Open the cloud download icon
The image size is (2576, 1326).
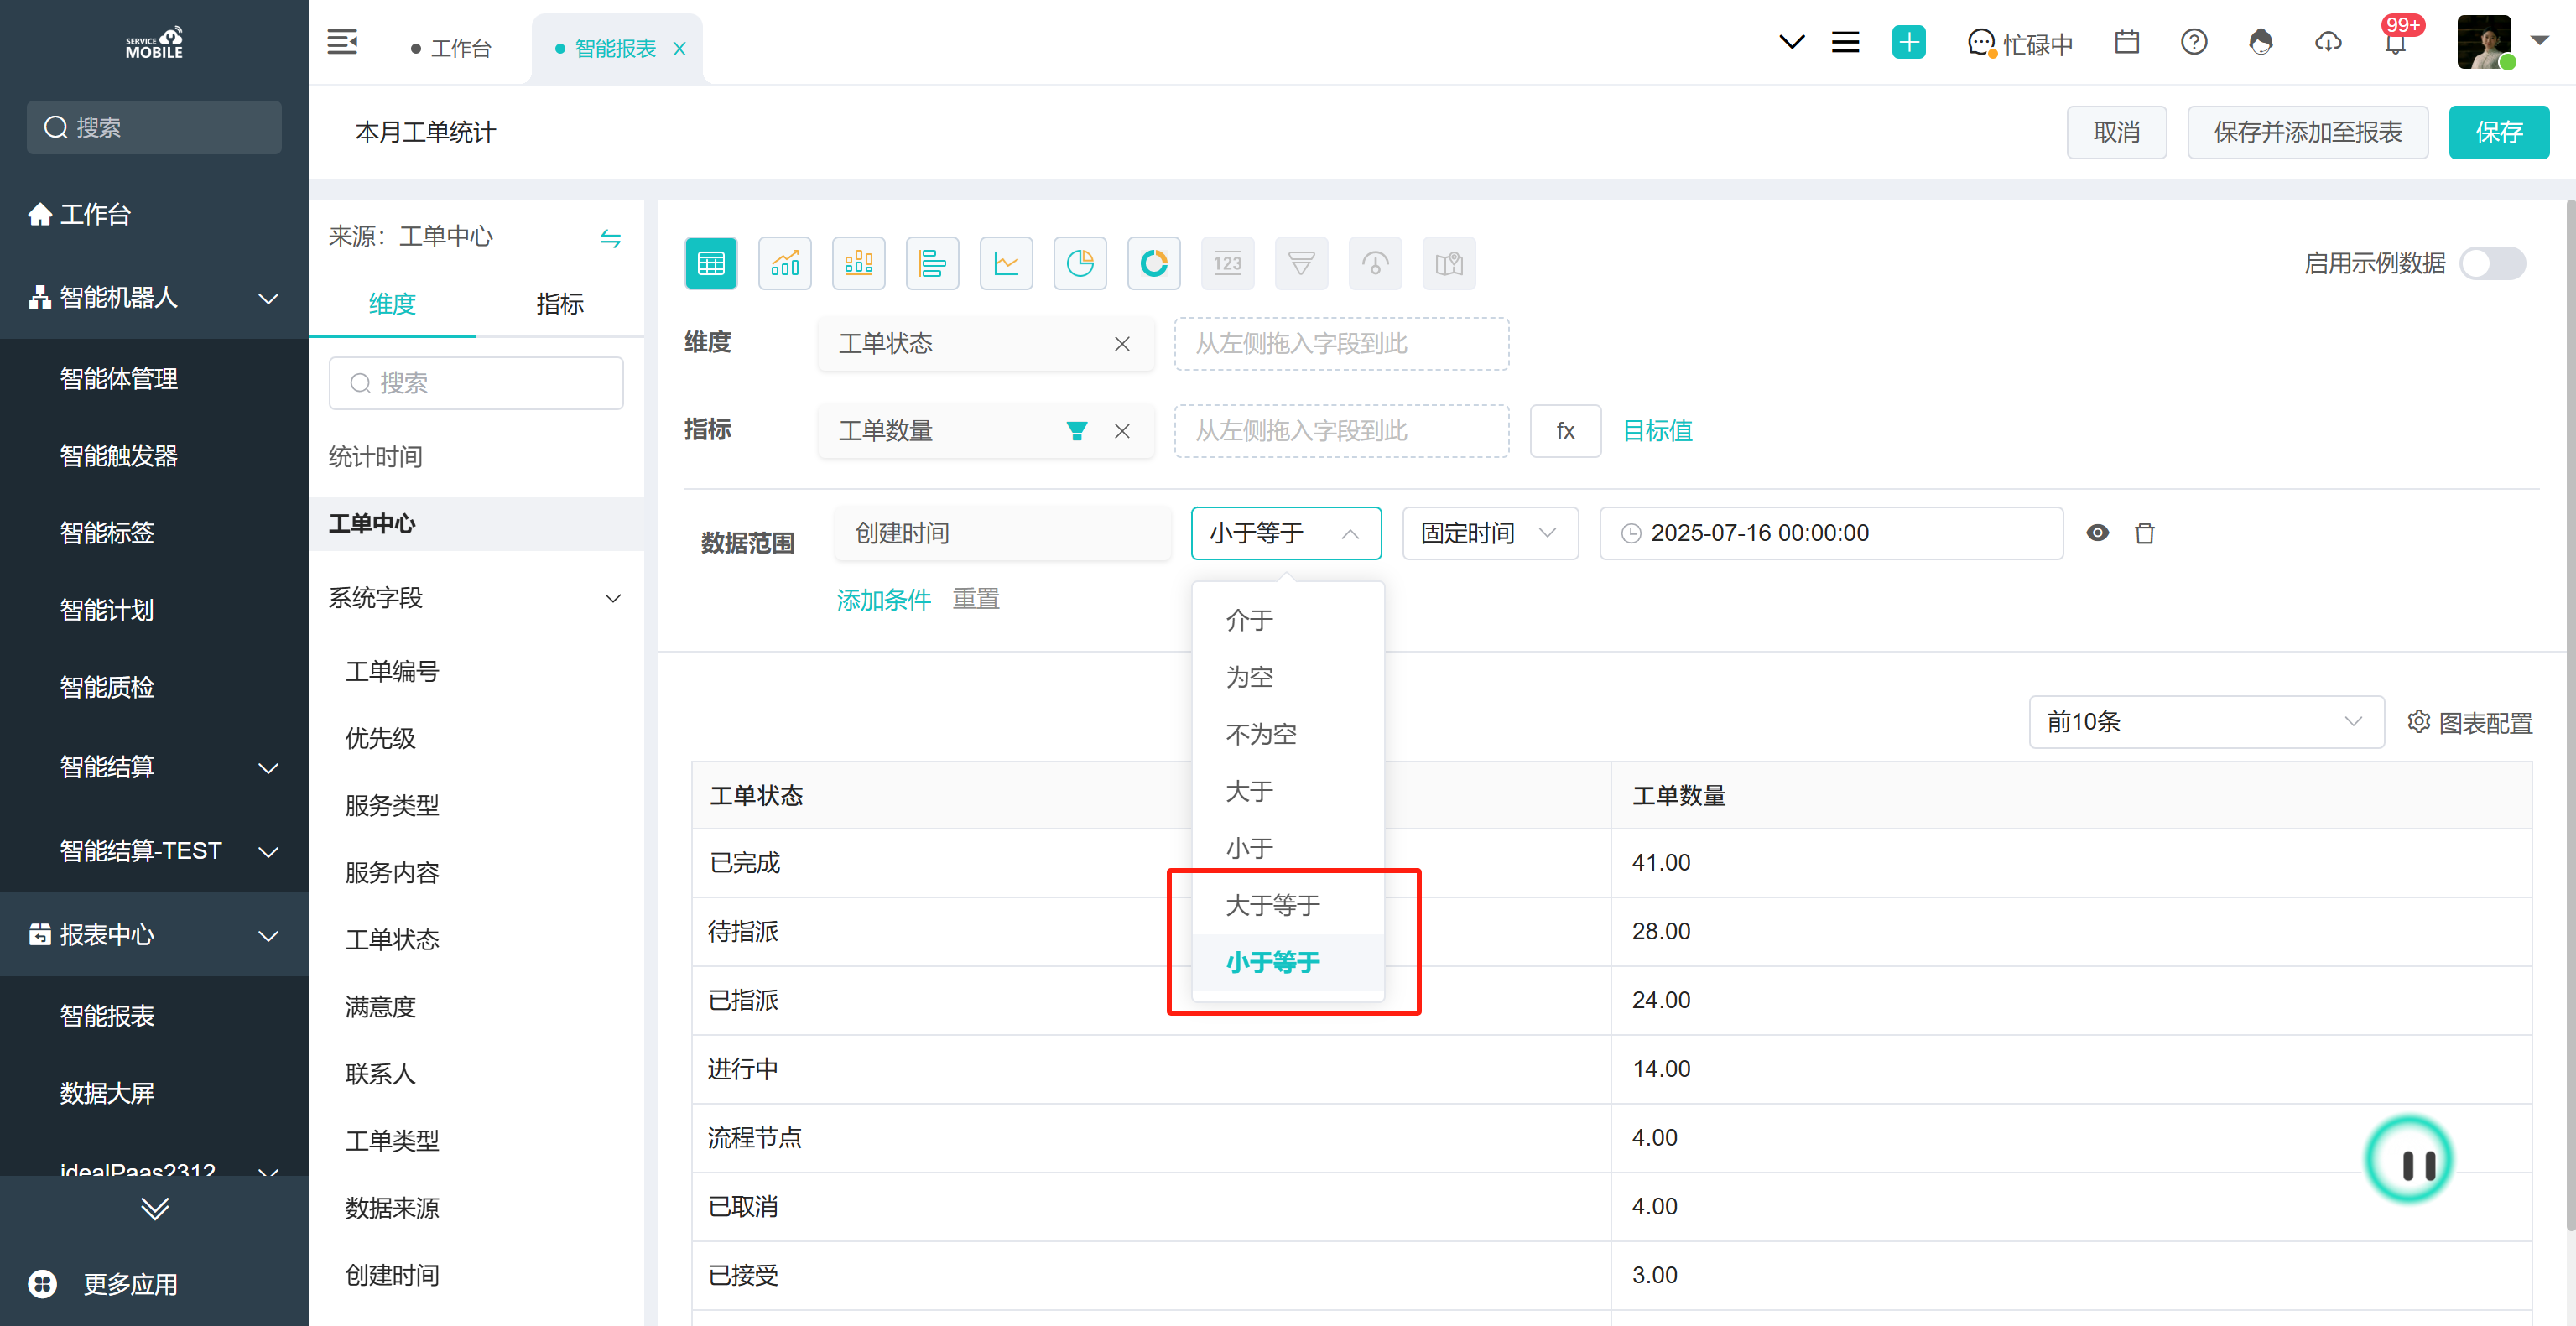coord(2328,42)
